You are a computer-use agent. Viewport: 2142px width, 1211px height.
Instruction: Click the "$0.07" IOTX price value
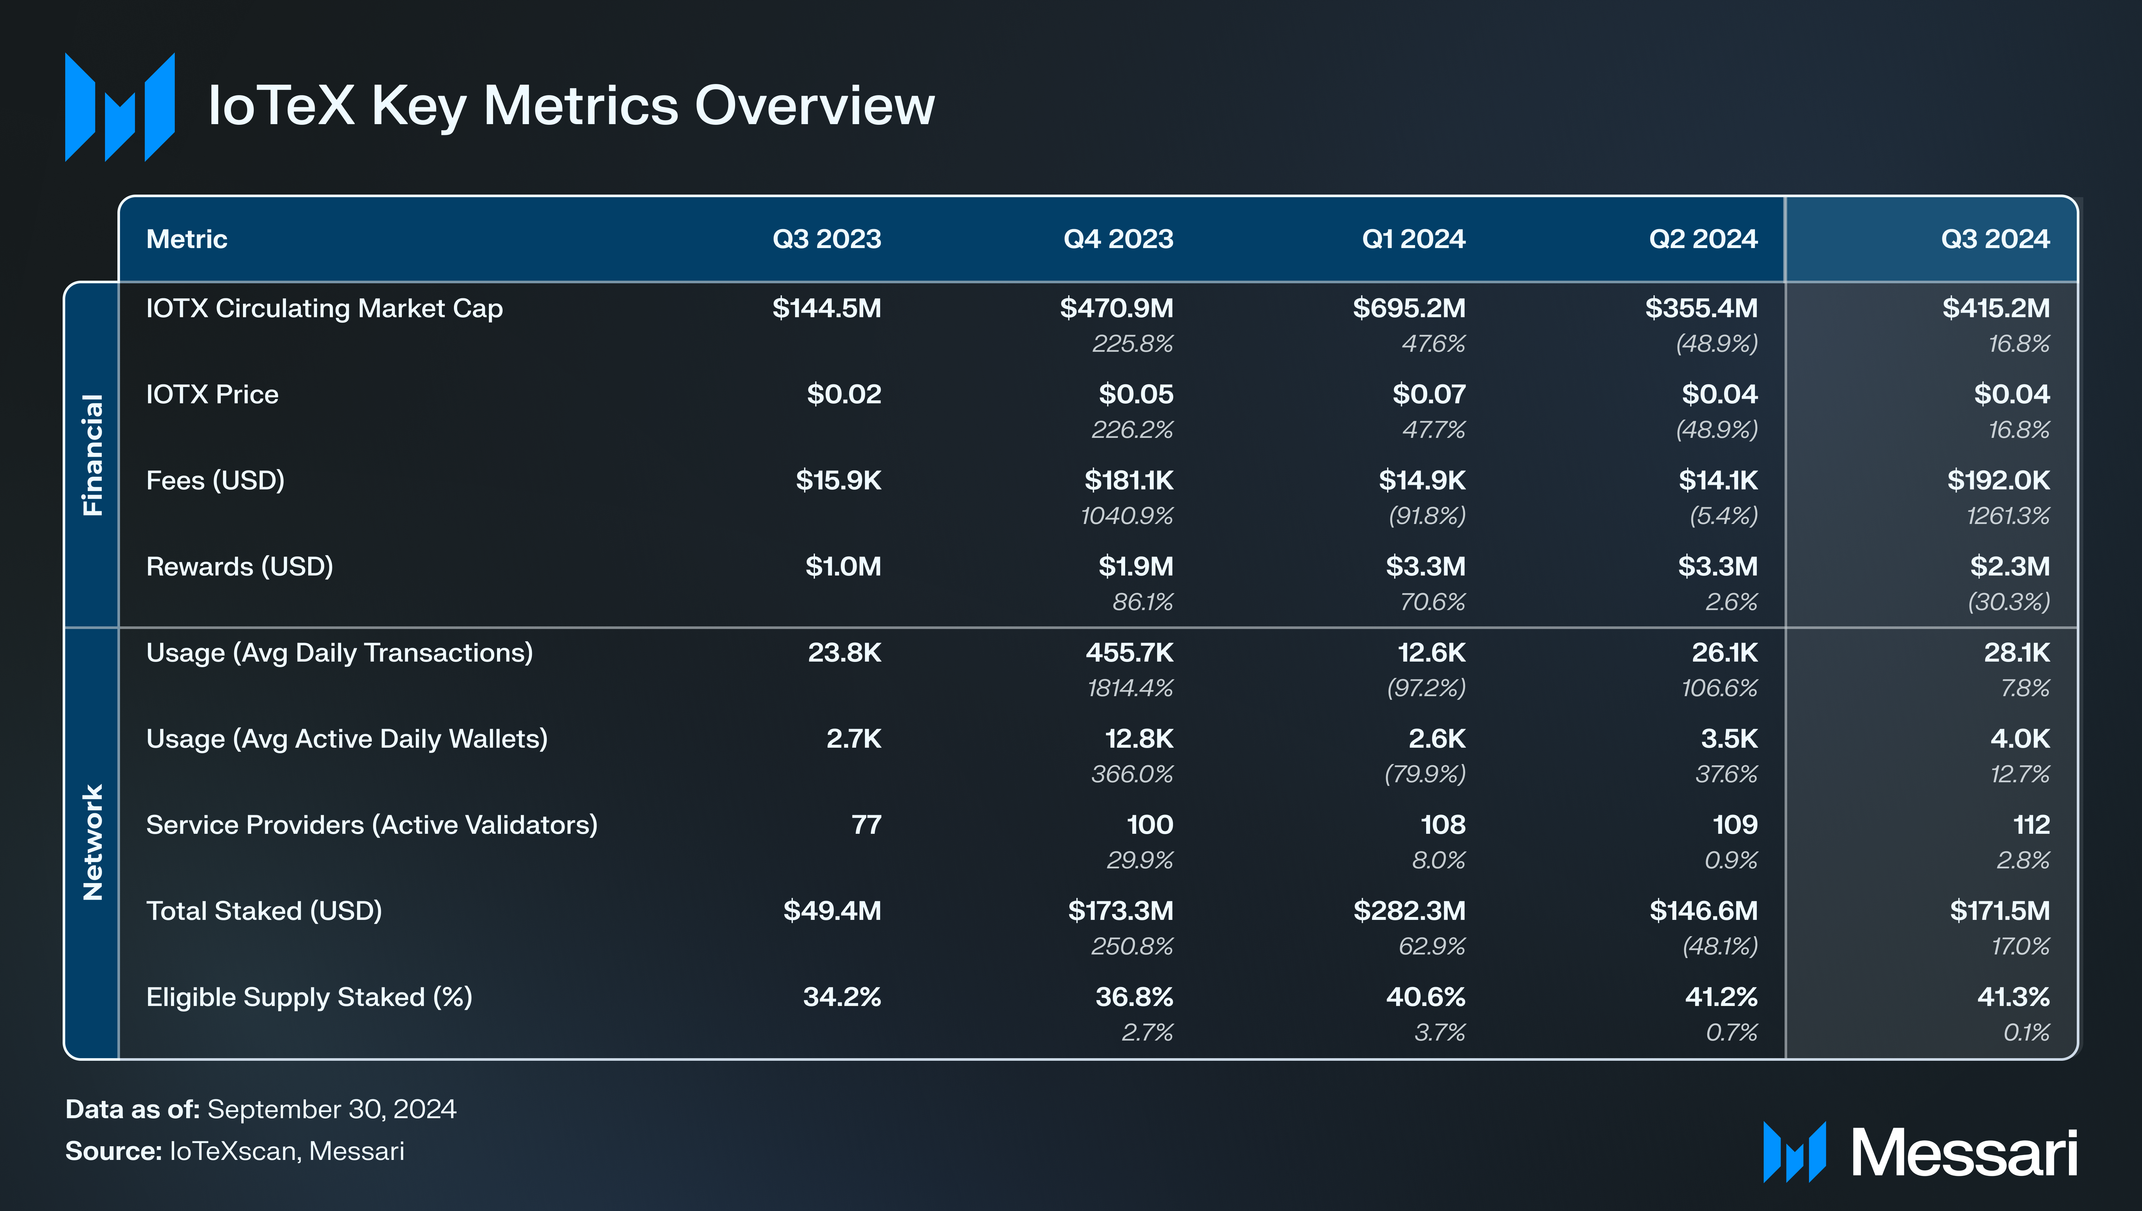tap(1429, 394)
